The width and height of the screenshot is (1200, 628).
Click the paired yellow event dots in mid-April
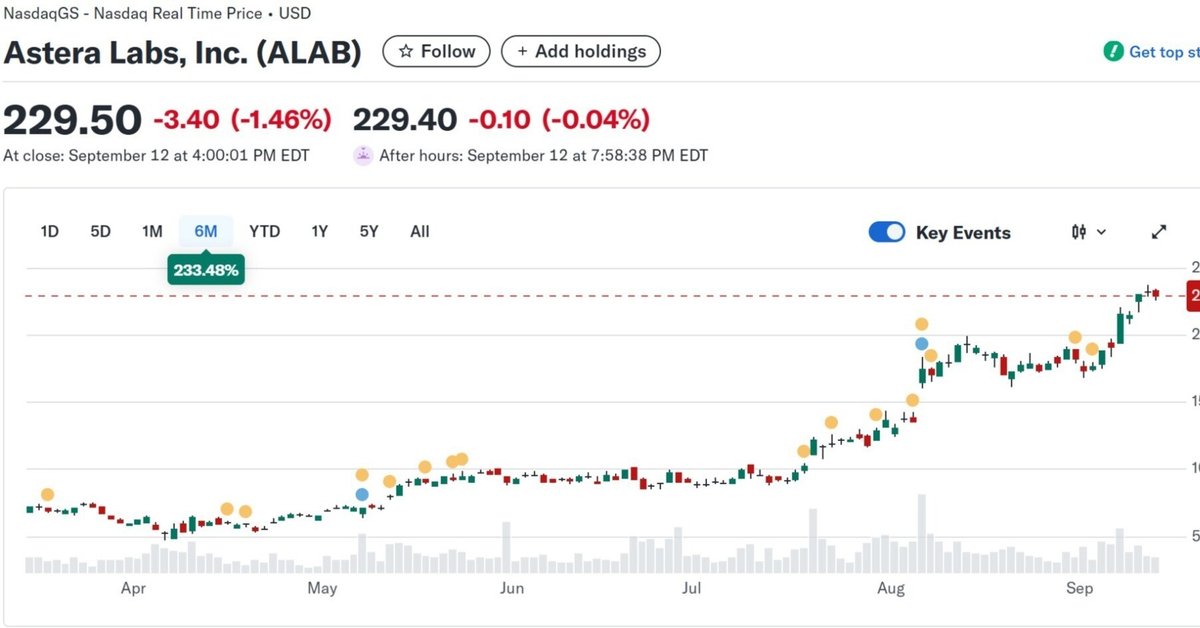pos(235,510)
